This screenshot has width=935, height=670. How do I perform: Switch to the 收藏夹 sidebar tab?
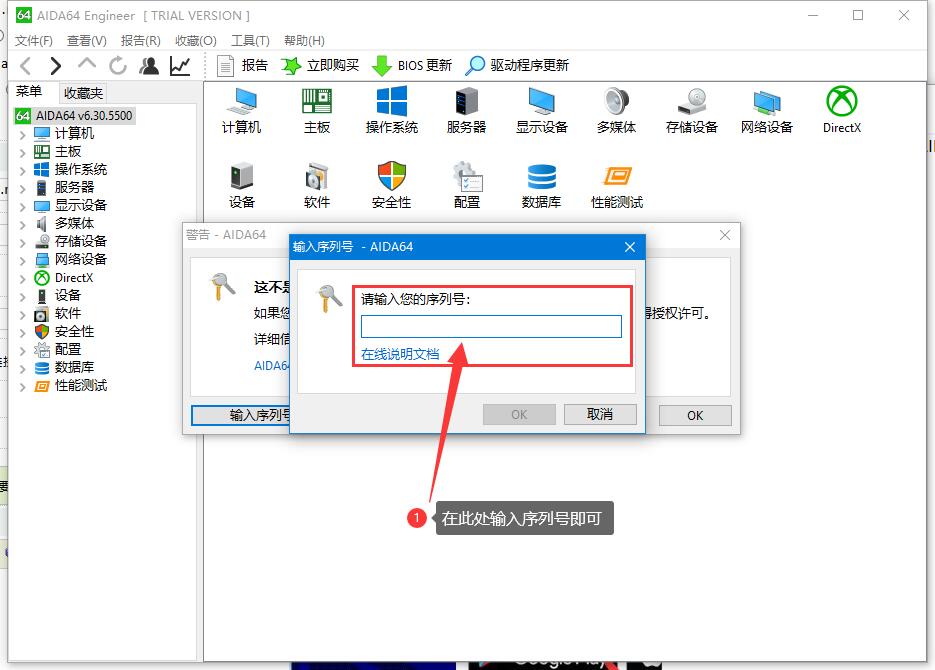(x=83, y=93)
